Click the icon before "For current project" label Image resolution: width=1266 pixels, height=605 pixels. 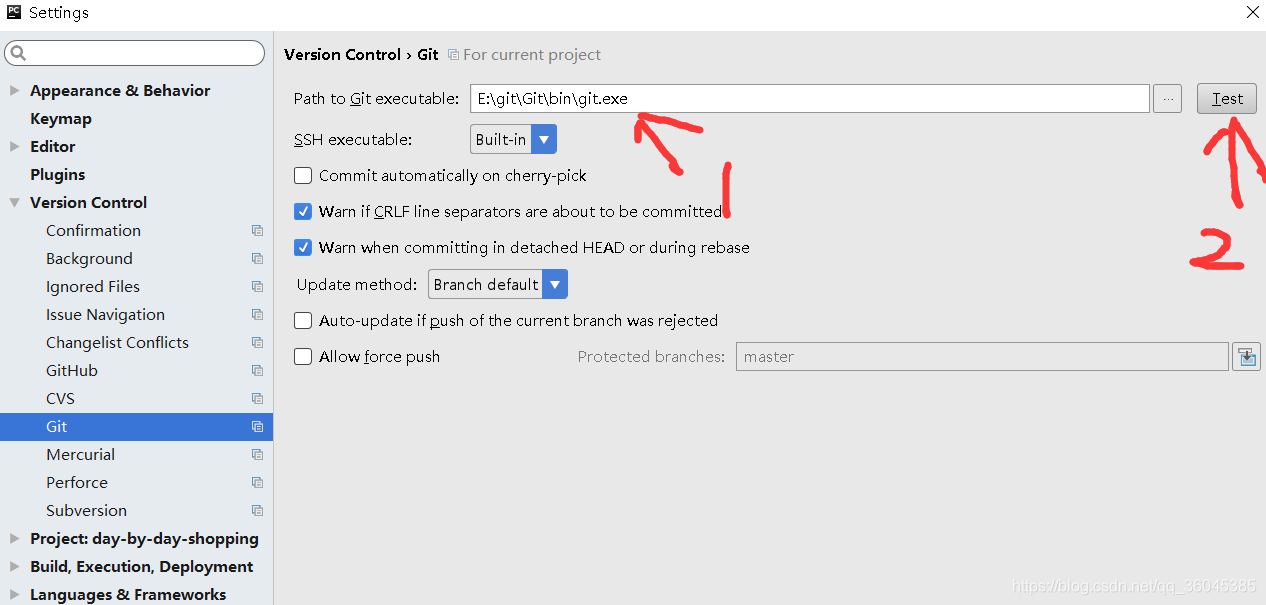pyautogui.click(x=452, y=54)
